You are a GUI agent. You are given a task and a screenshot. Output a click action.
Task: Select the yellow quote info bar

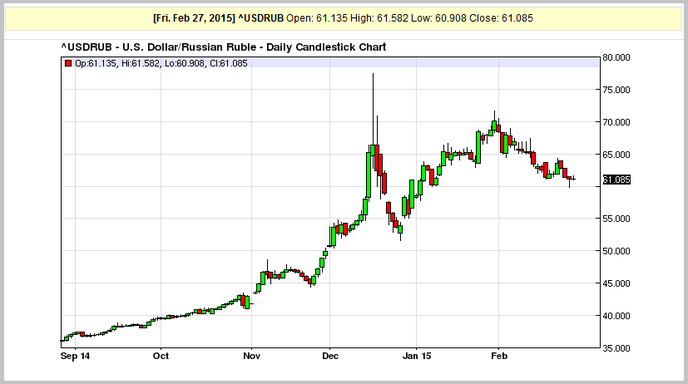[344, 18]
